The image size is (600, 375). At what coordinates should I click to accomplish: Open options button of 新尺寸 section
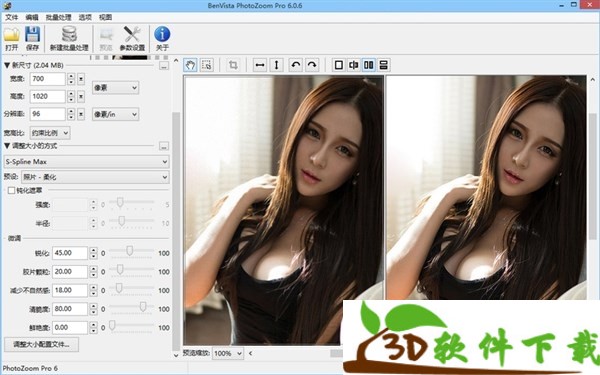tap(164, 66)
